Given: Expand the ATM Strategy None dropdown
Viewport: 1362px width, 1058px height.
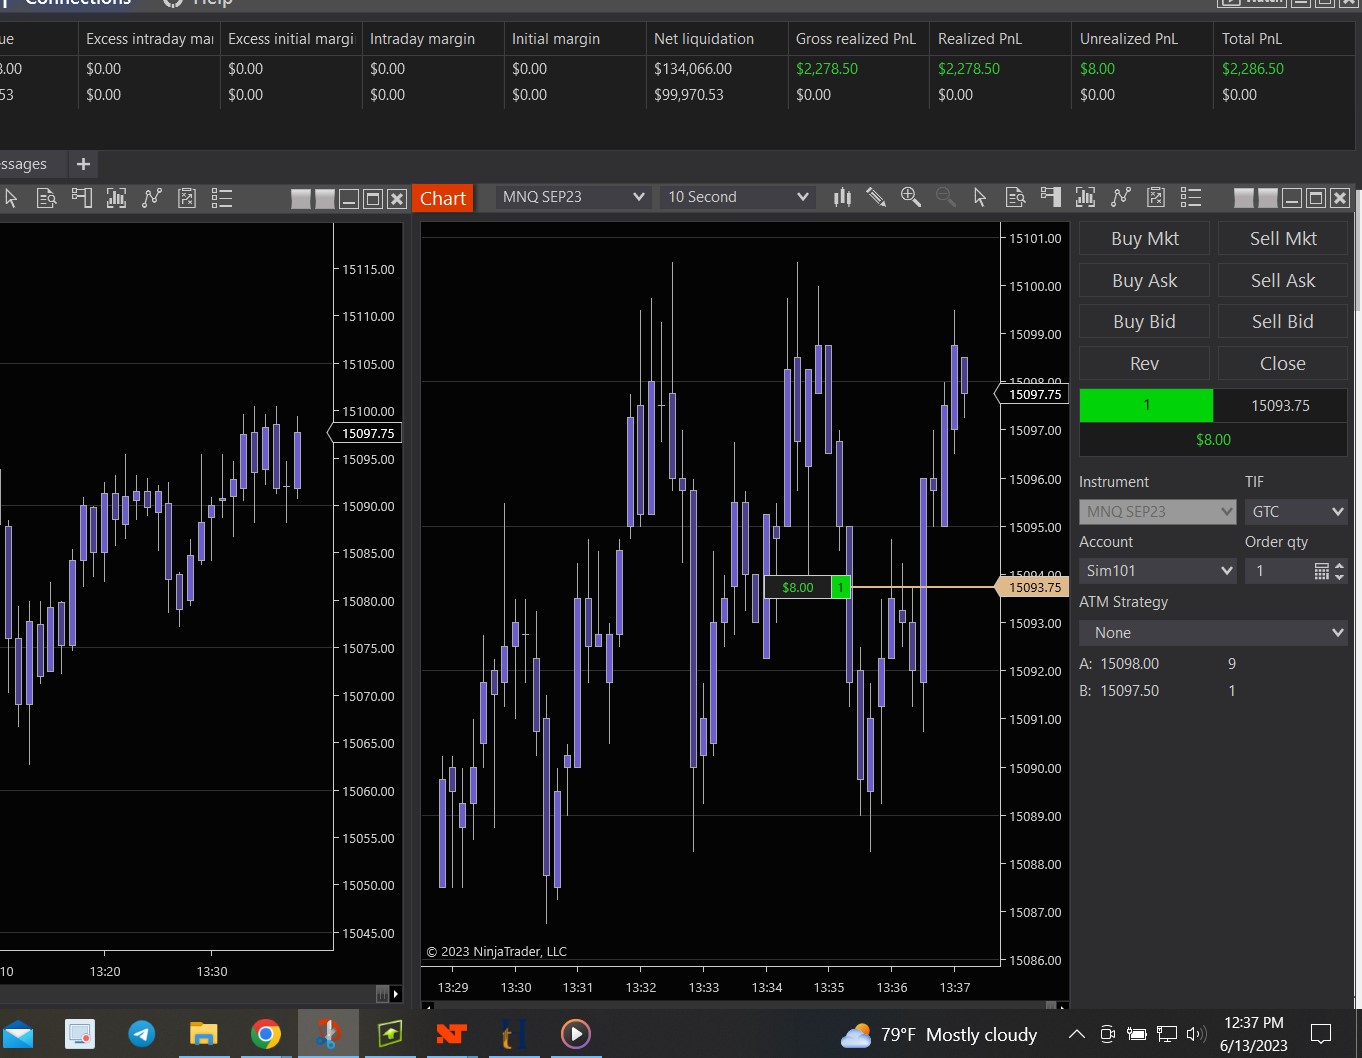Looking at the screenshot, I should click(x=1213, y=633).
